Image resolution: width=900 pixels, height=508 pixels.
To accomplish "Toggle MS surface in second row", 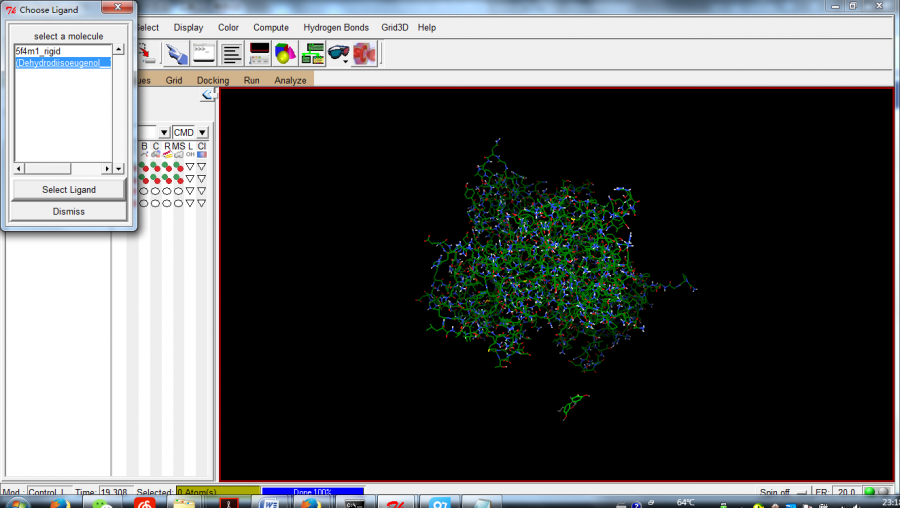I will click(x=179, y=179).
